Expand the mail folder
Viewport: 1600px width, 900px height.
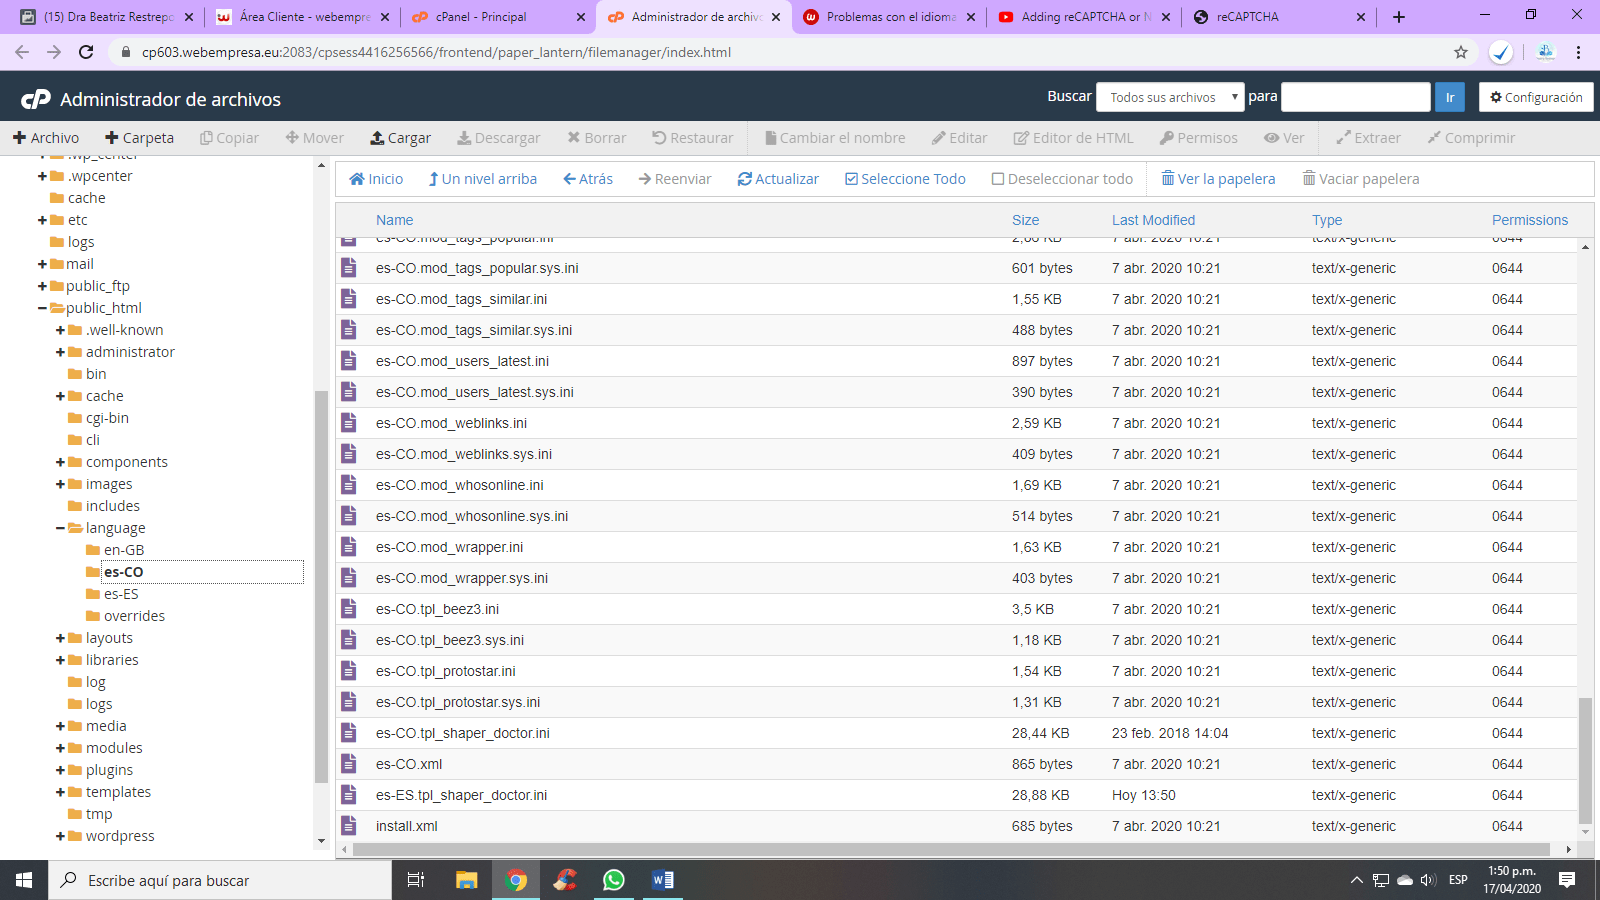click(x=43, y=264)
